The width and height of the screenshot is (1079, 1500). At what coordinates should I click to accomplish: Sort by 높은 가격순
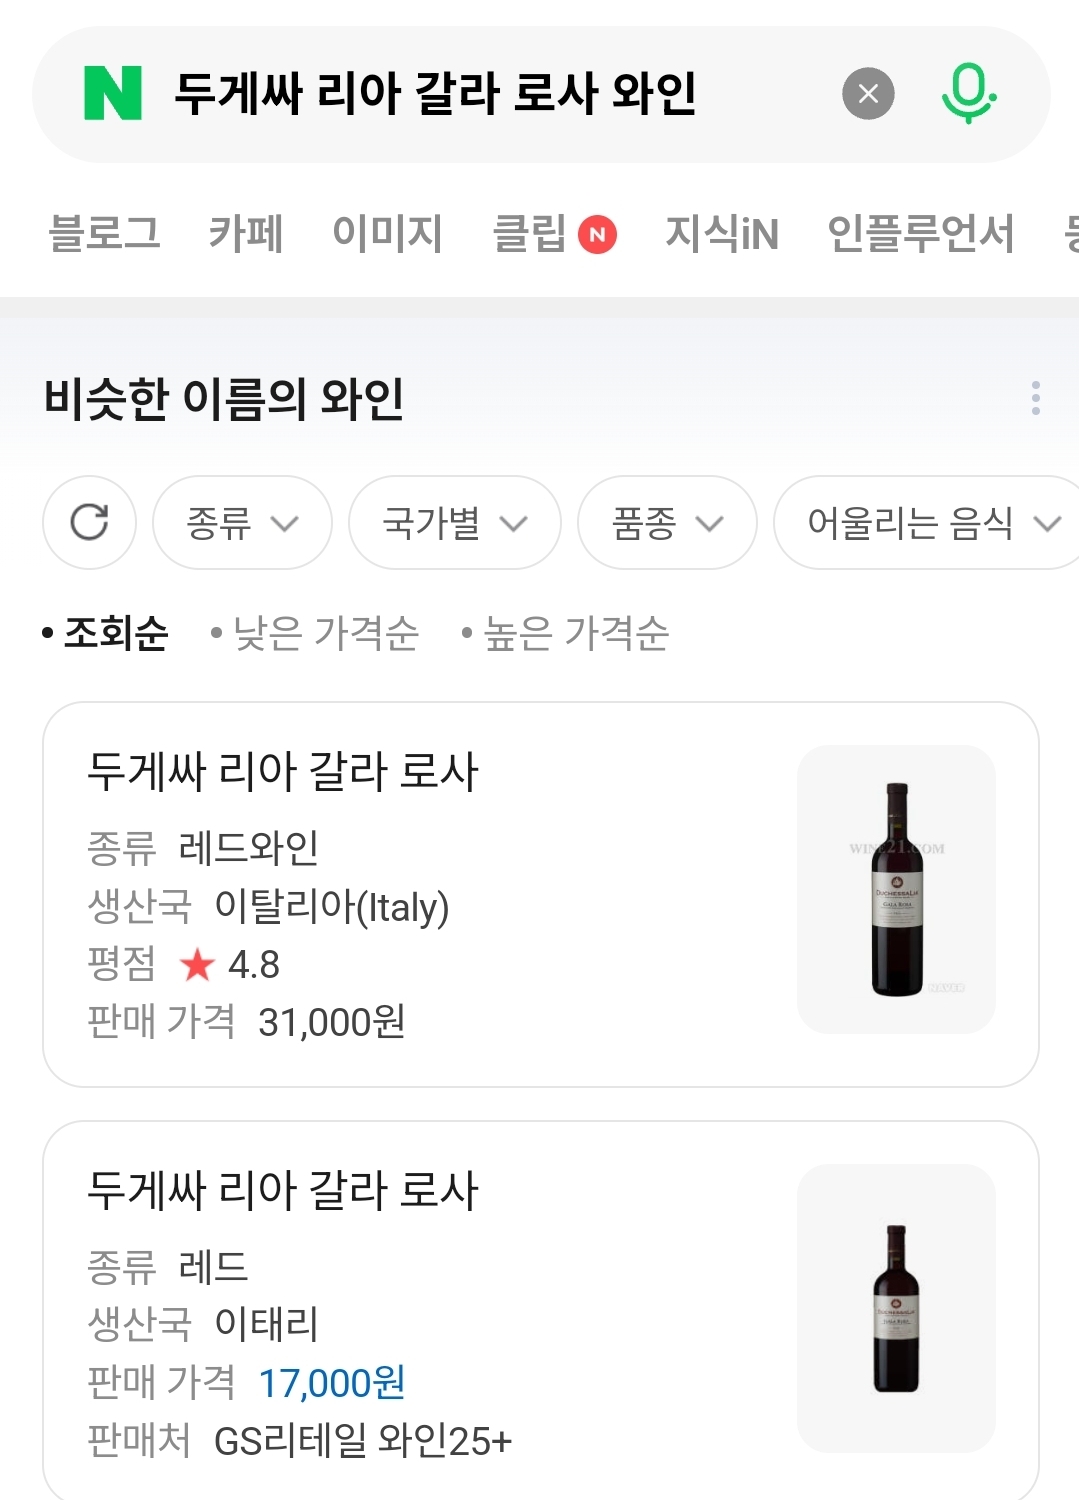575,633
